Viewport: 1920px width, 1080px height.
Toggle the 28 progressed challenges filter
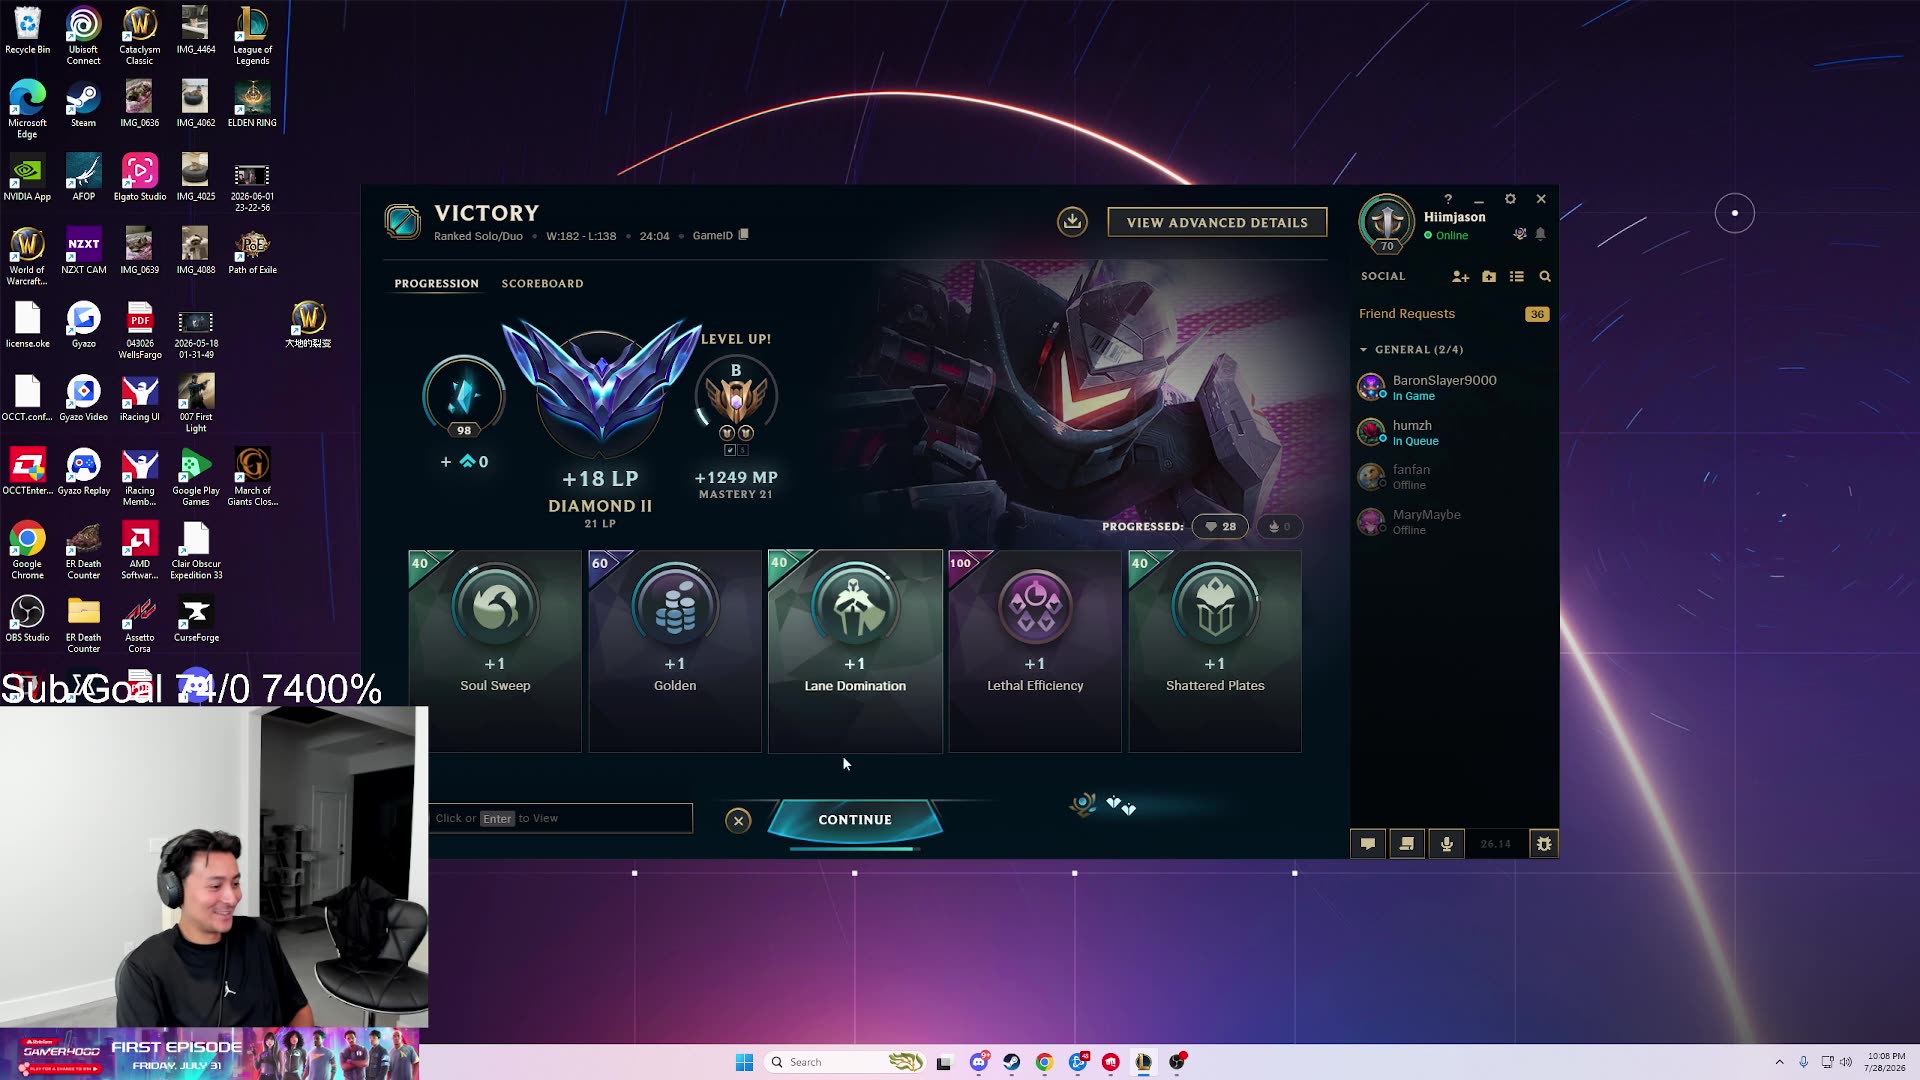pos(1220,526)
